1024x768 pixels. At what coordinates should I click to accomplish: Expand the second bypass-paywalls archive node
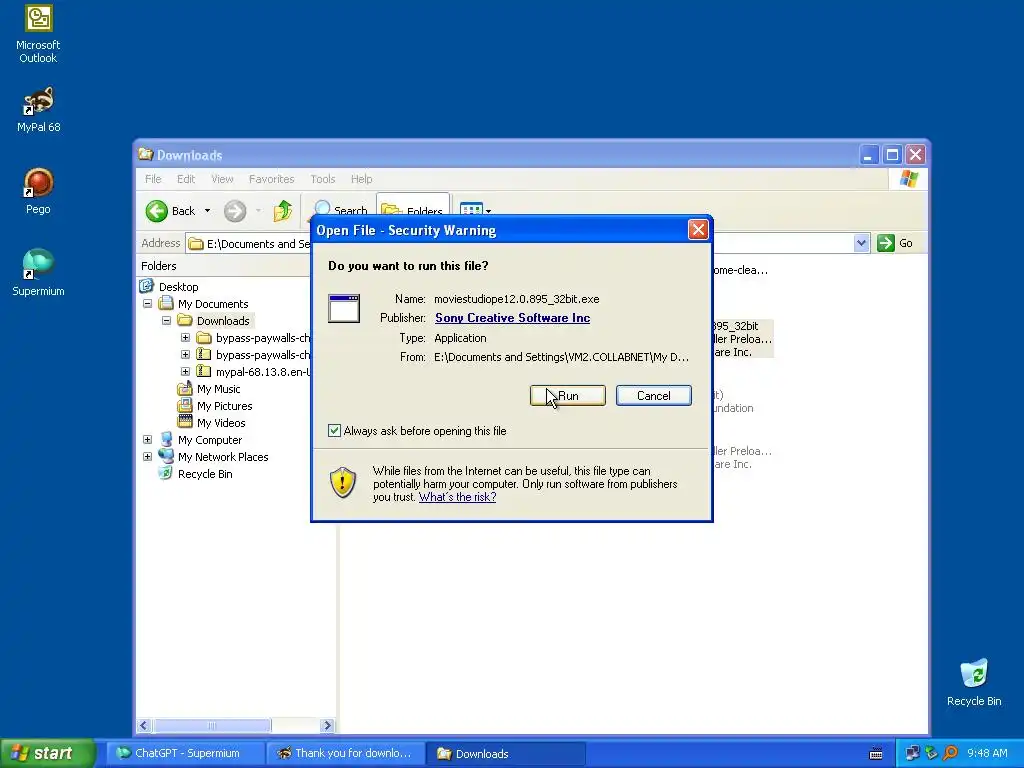(x=185, y=355)
